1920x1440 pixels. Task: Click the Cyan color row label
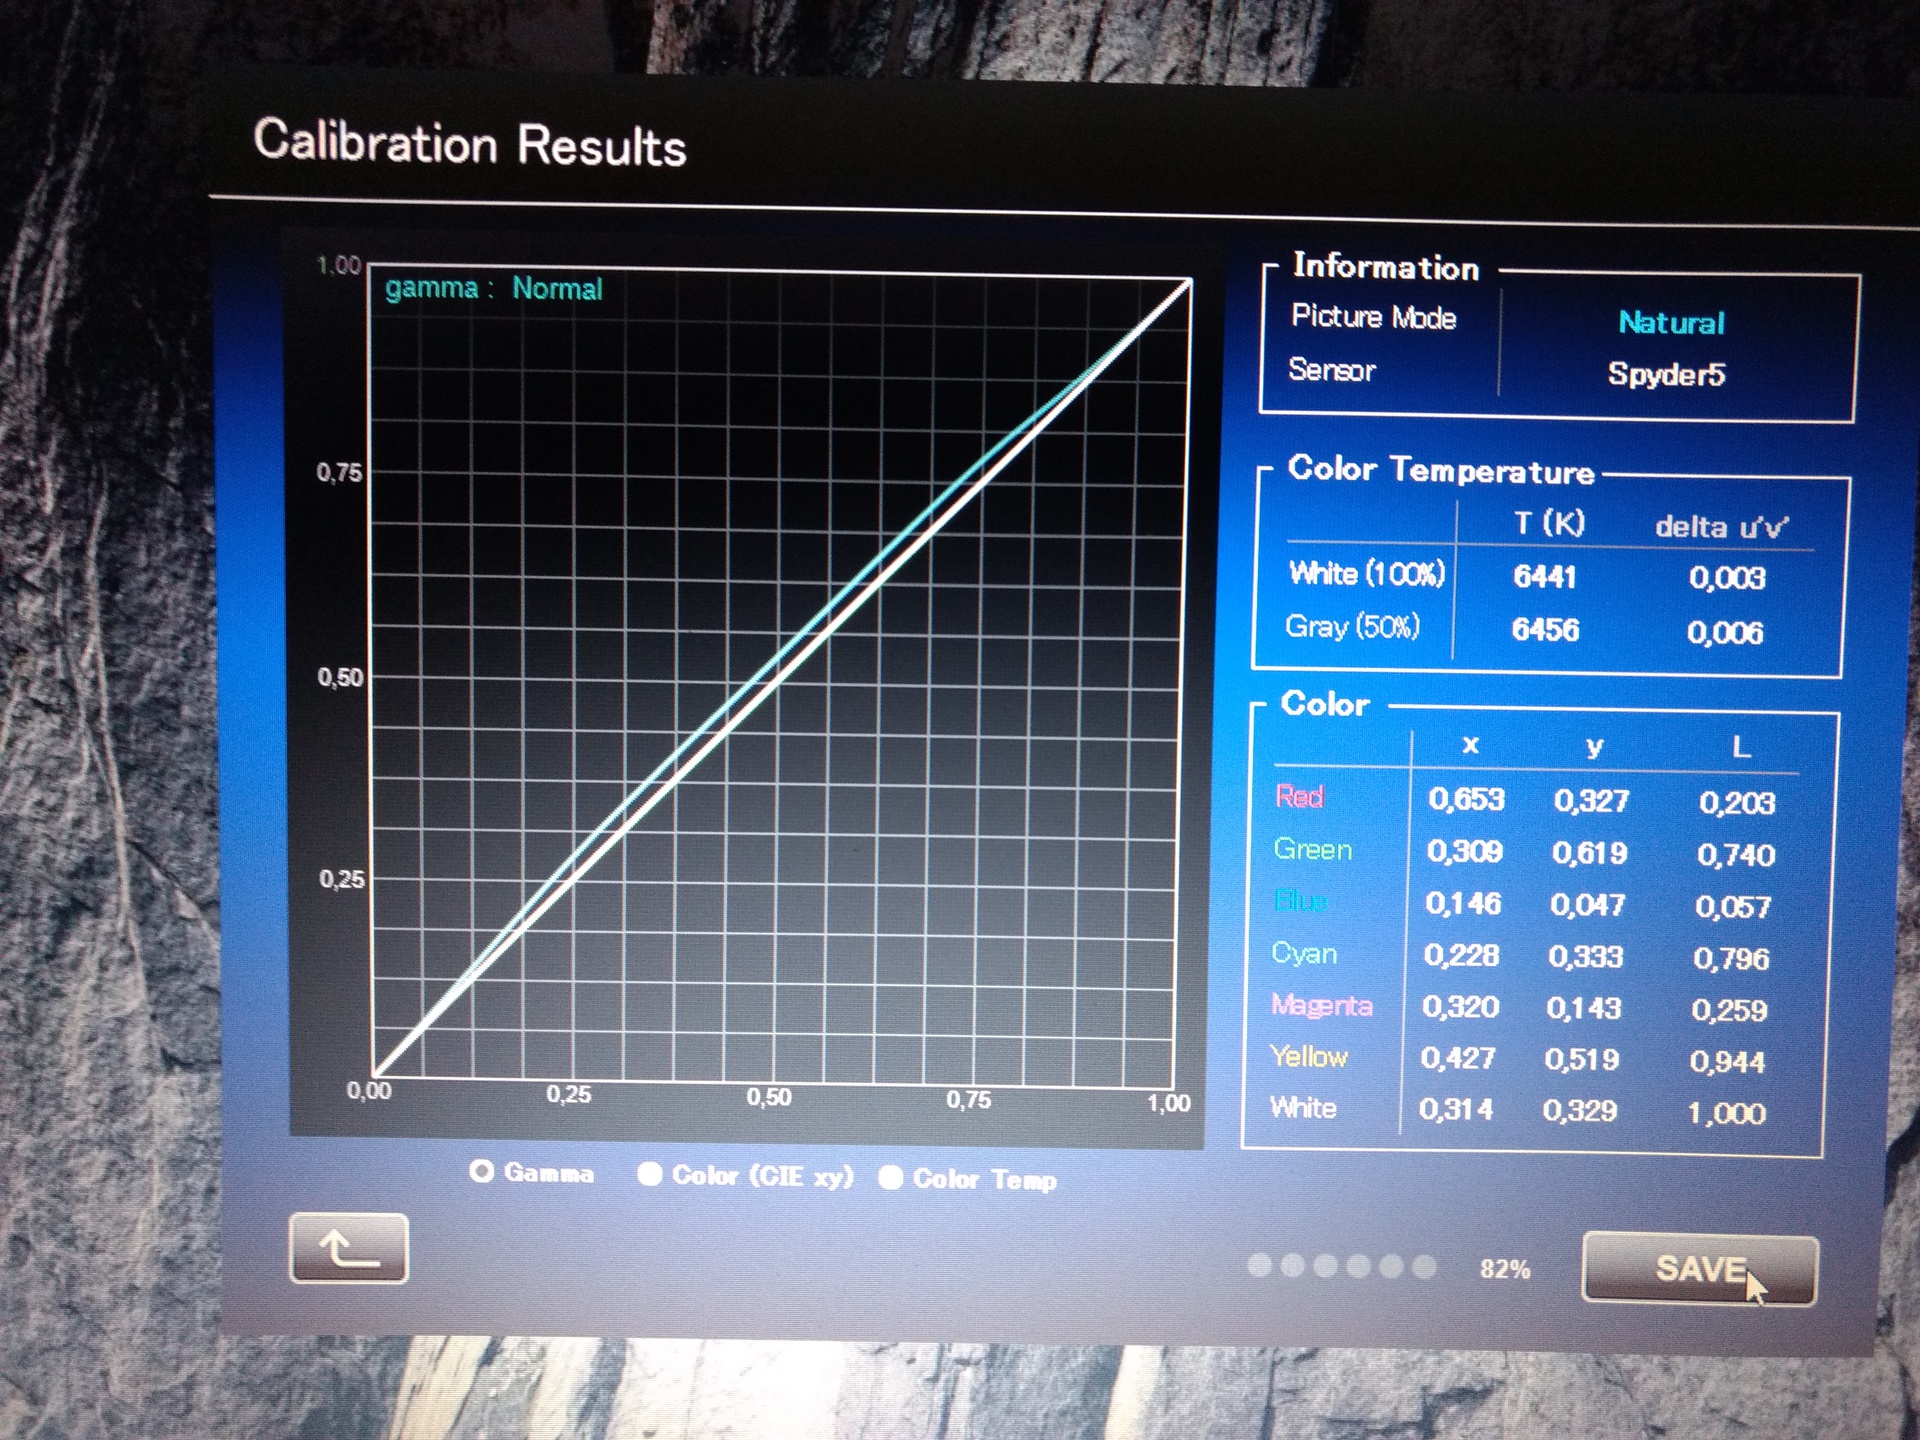coord(1303,953)
